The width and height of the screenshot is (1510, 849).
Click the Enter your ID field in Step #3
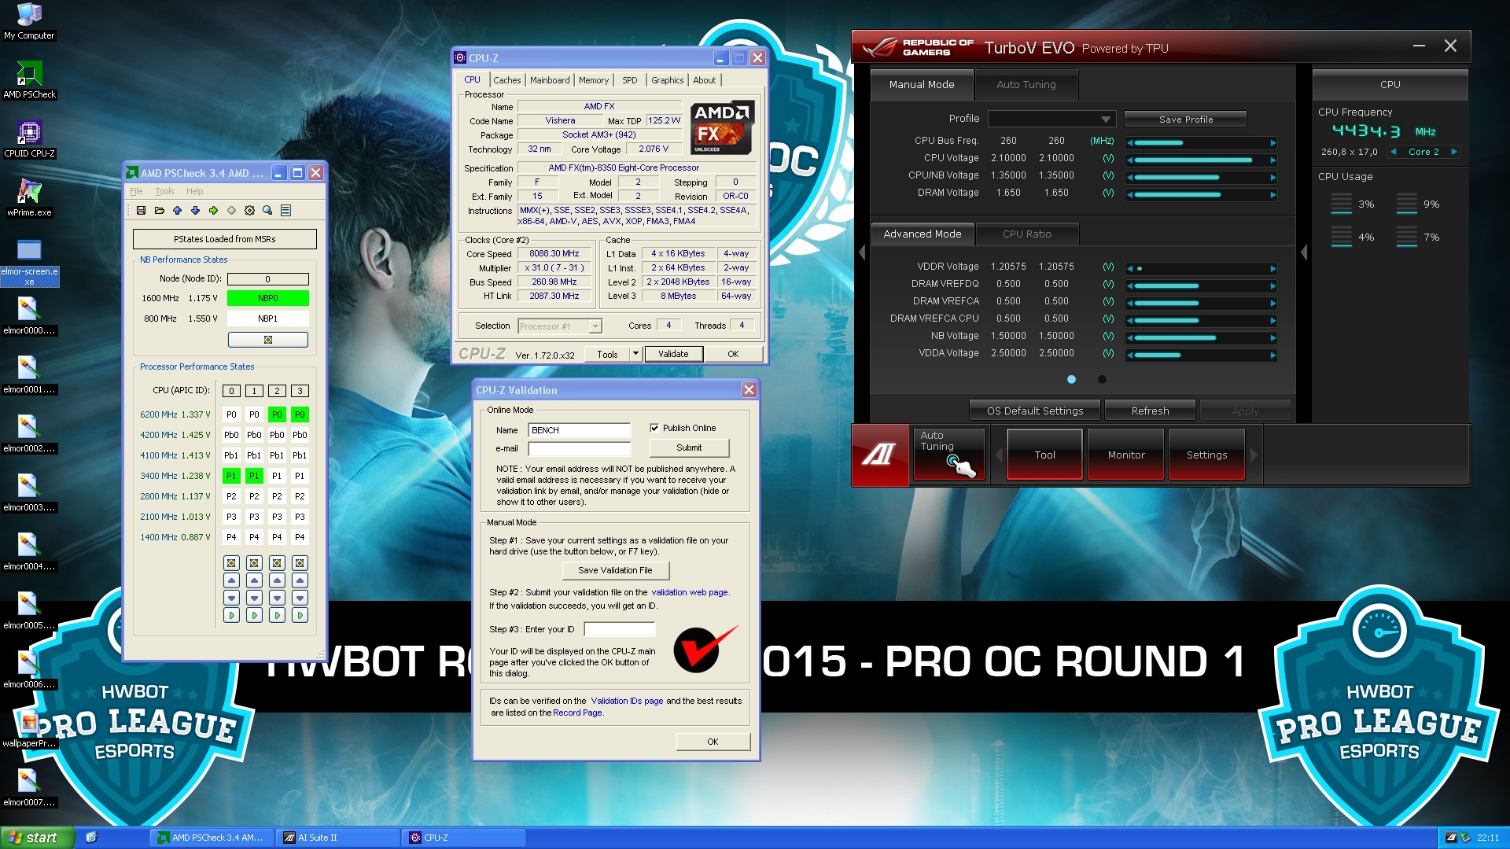[619, 629]
